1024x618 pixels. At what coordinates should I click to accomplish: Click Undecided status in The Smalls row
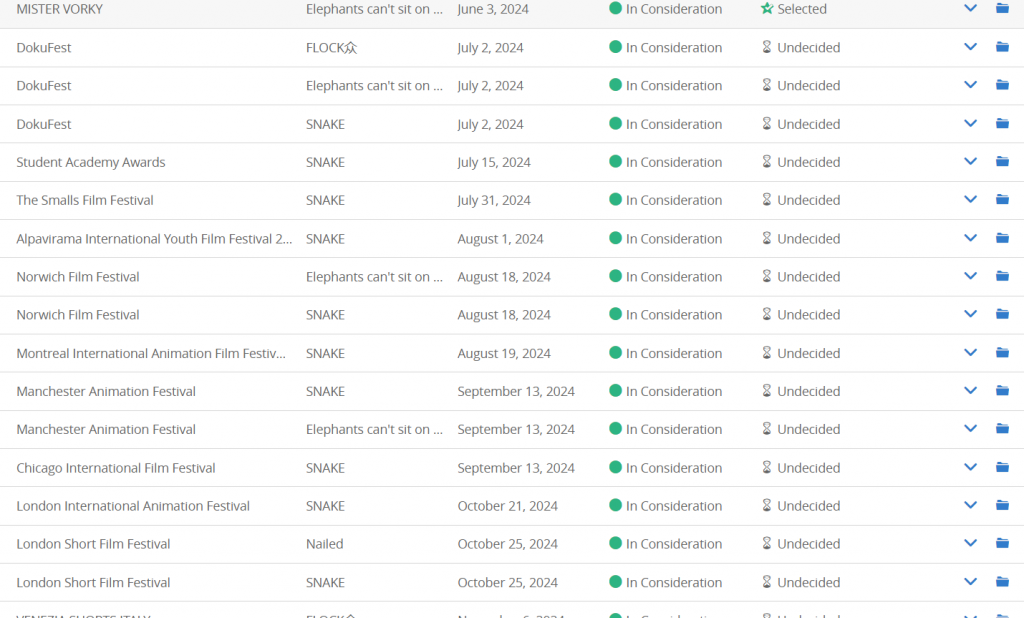pyautogui.click(x=808, y=200)
